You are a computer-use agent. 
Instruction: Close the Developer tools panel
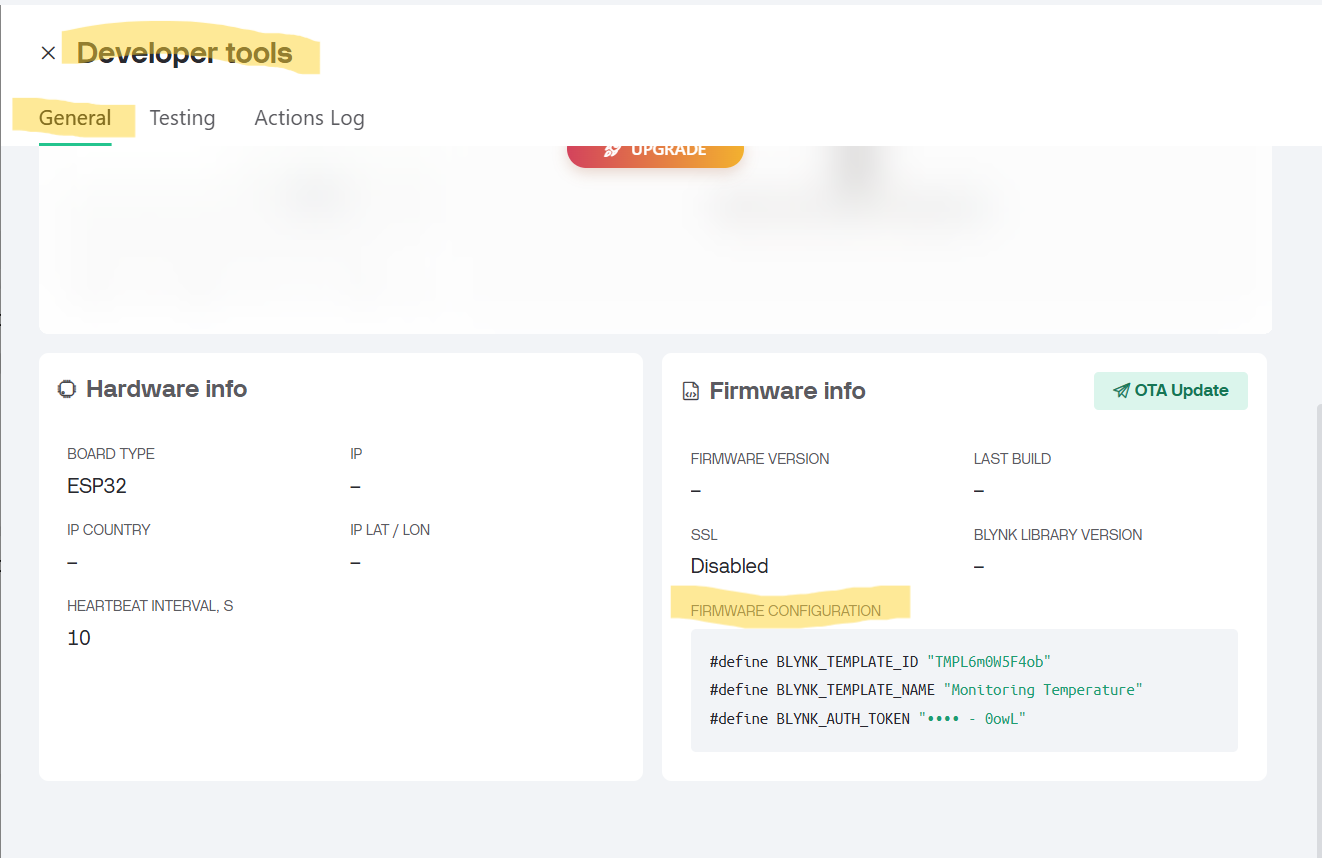[x=48, y=53]
